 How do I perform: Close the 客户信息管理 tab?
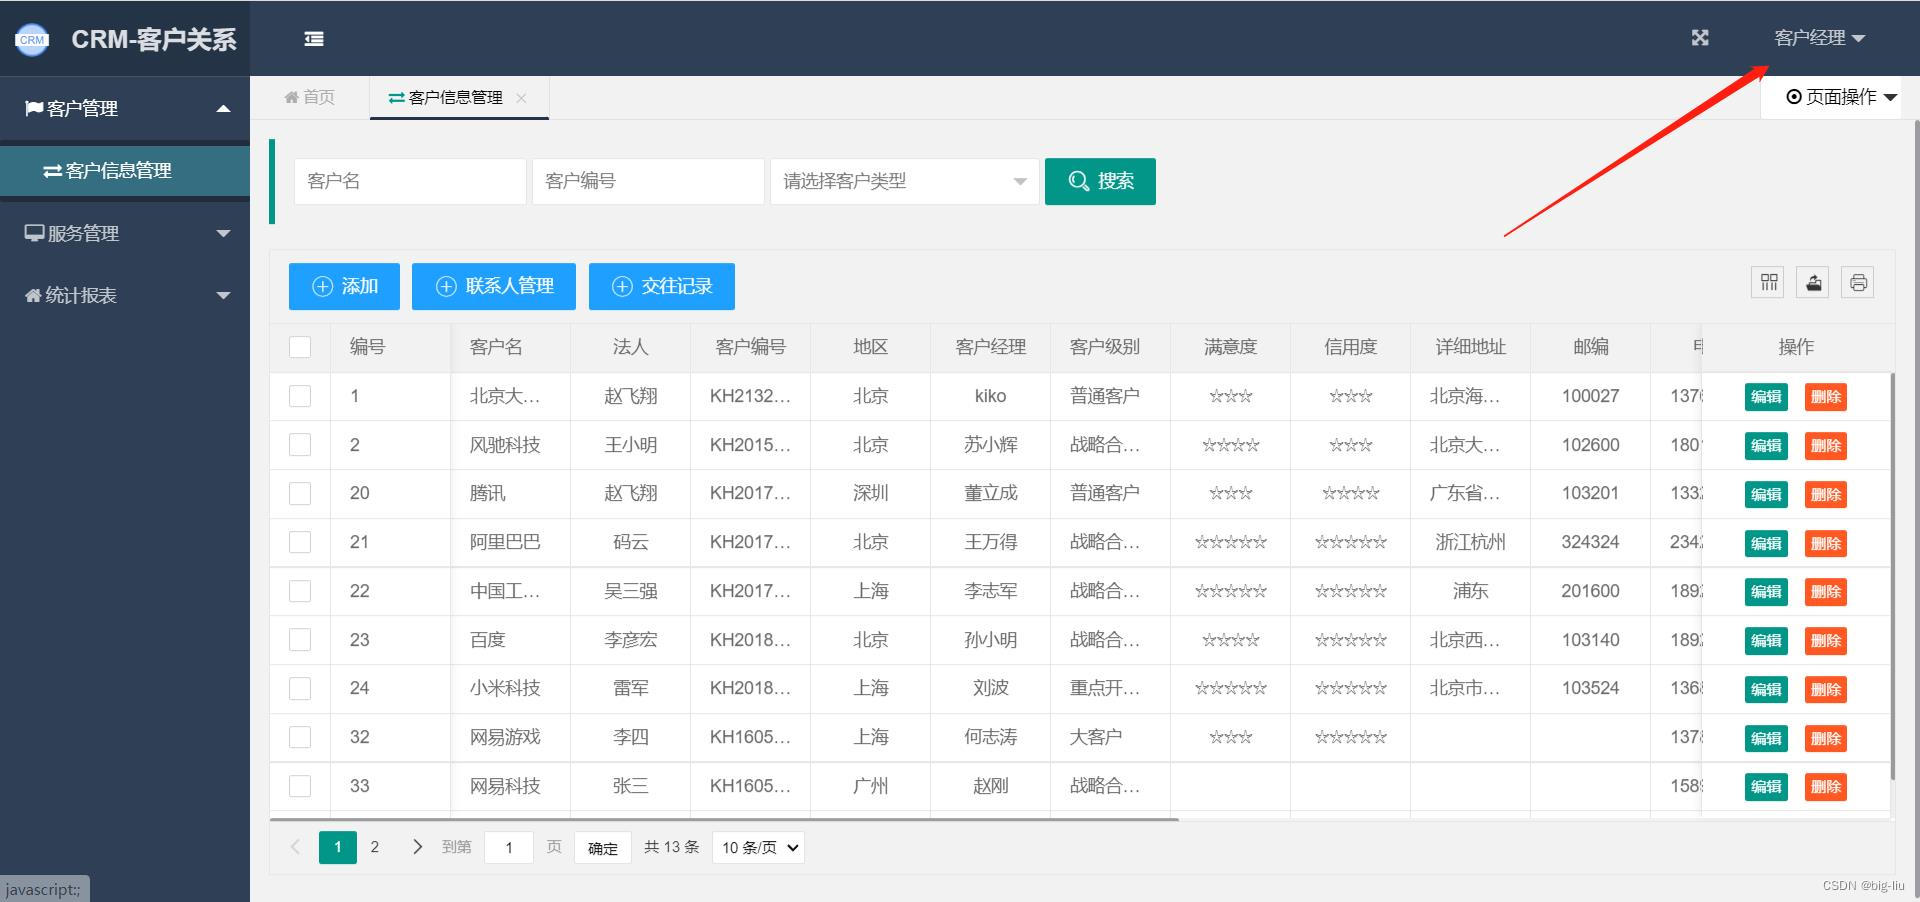tap(521, 98)
